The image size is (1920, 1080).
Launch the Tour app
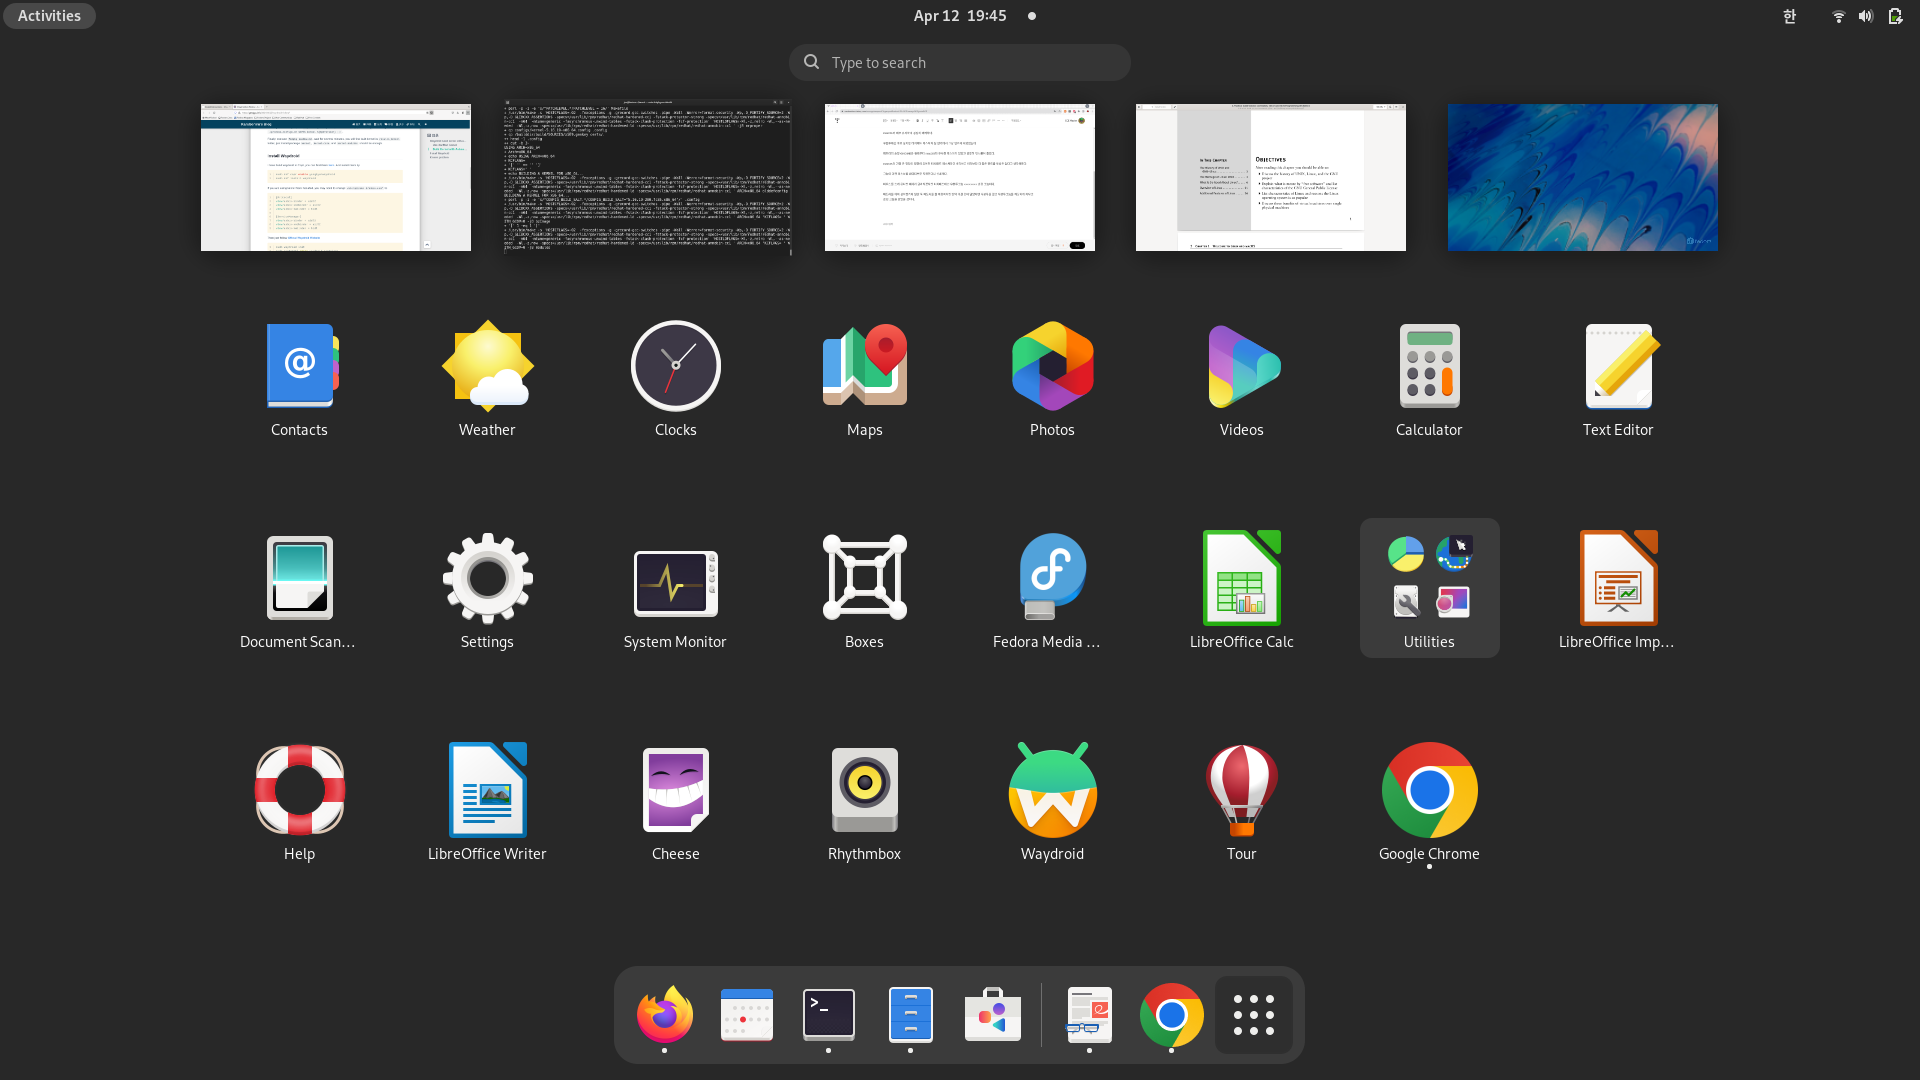pos(1241,802)
